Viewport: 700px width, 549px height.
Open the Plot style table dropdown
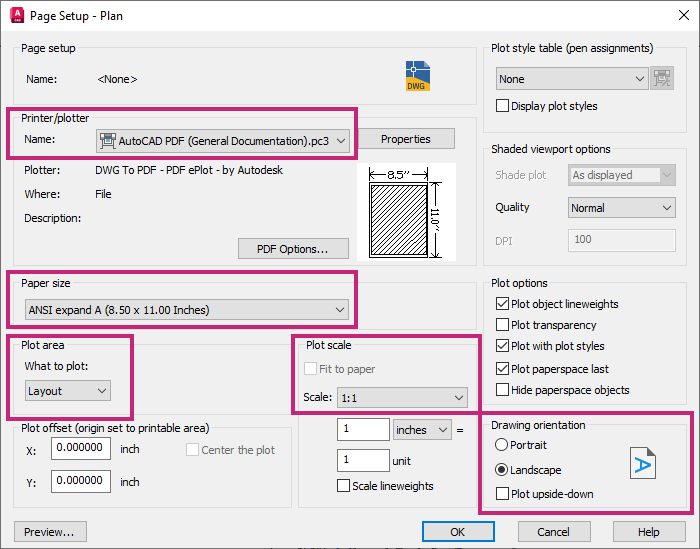click(x=572, y=79)
